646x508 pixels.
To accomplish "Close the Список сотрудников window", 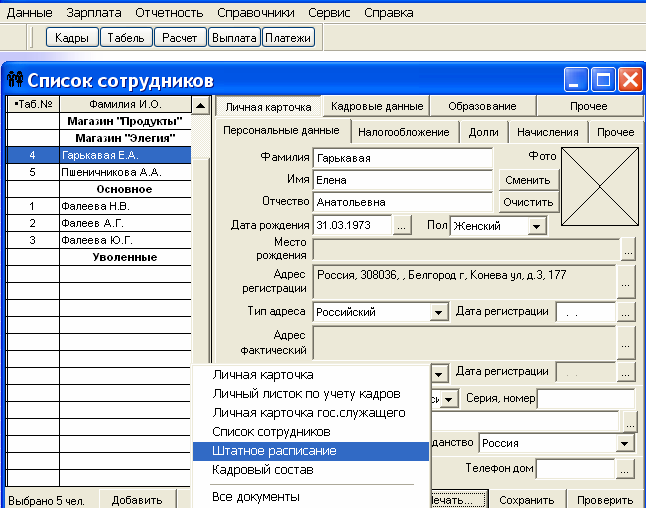I will 630,79.
